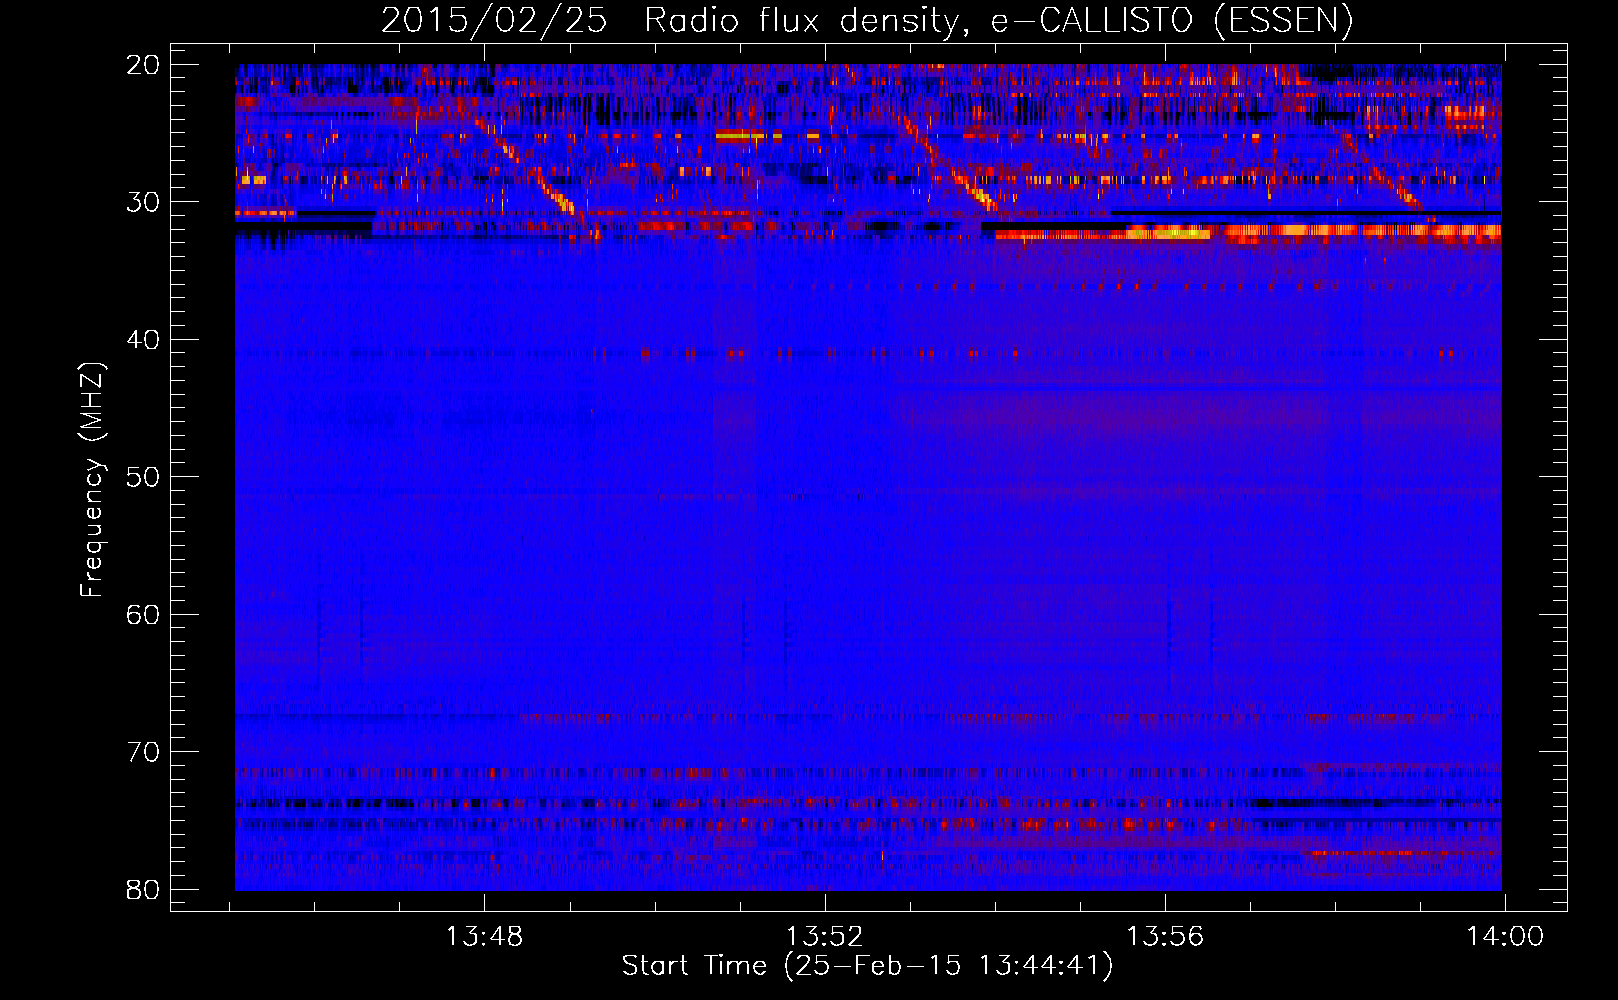Click the bright yellow-green emission band near 32 MHz
The image size is (1618, 1000).
1168,233
